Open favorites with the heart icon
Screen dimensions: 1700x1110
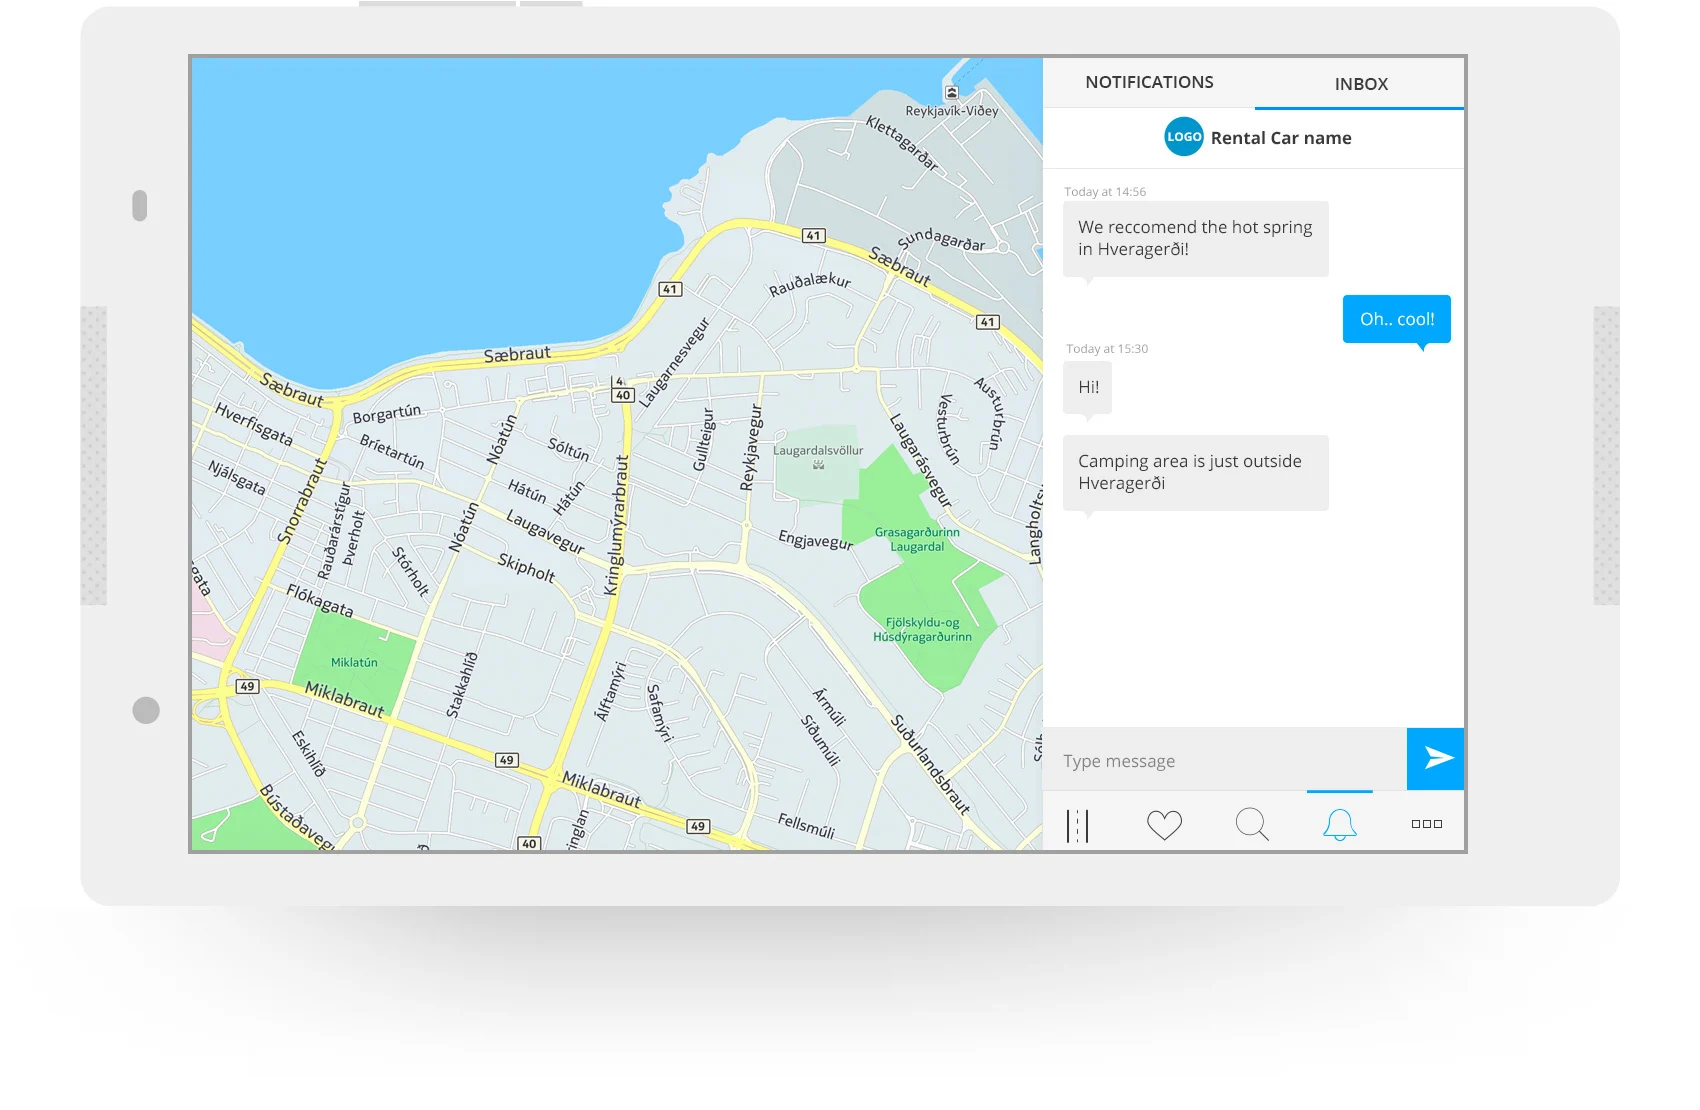[x=1164, y=825]
